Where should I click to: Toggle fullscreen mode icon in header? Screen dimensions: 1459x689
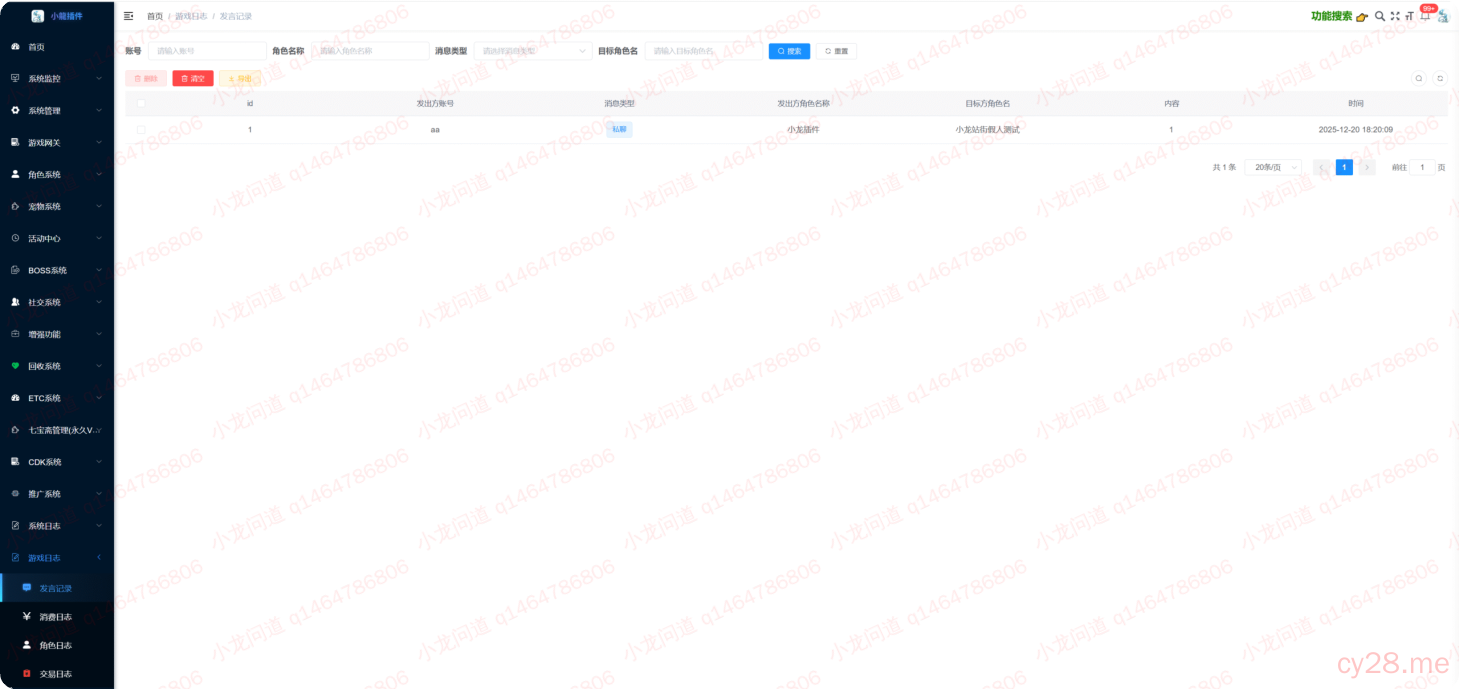[x=1395, y=16]
